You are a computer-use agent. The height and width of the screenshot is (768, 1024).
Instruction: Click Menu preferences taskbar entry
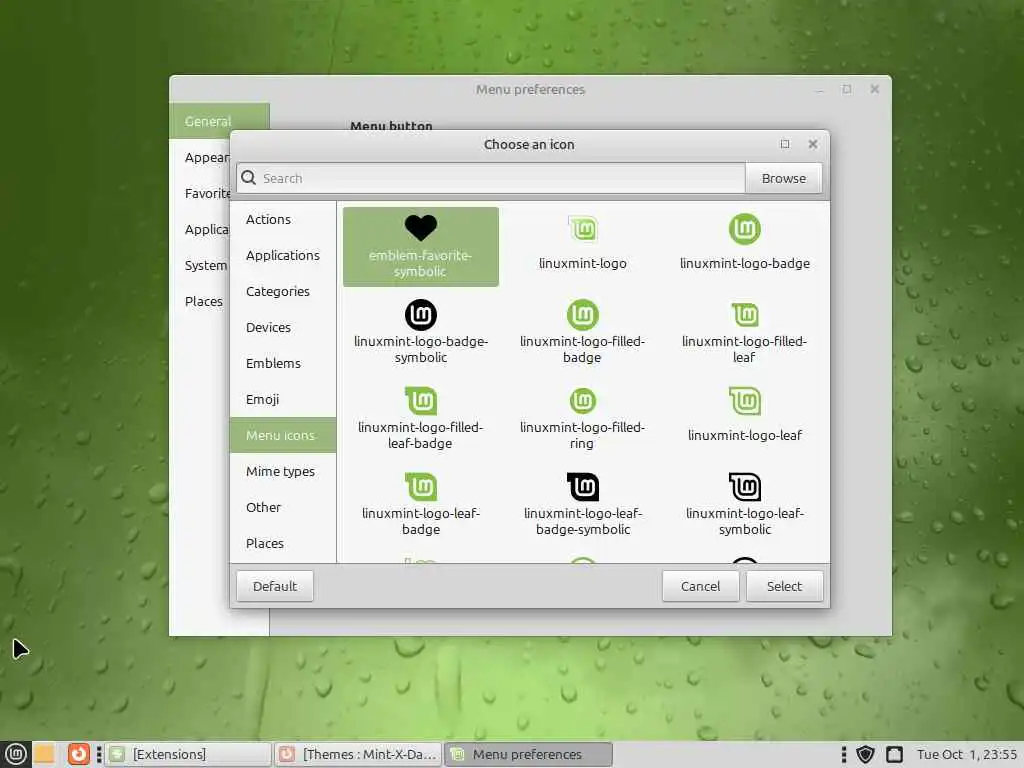[528, 754]
